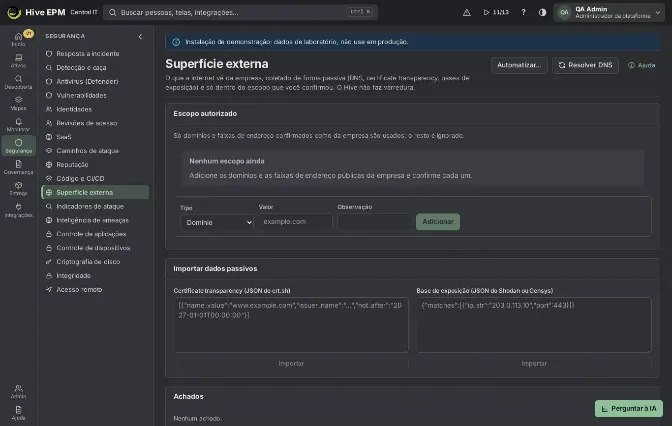
Task: Go to Reputação
Action: [x=95, y=165]
